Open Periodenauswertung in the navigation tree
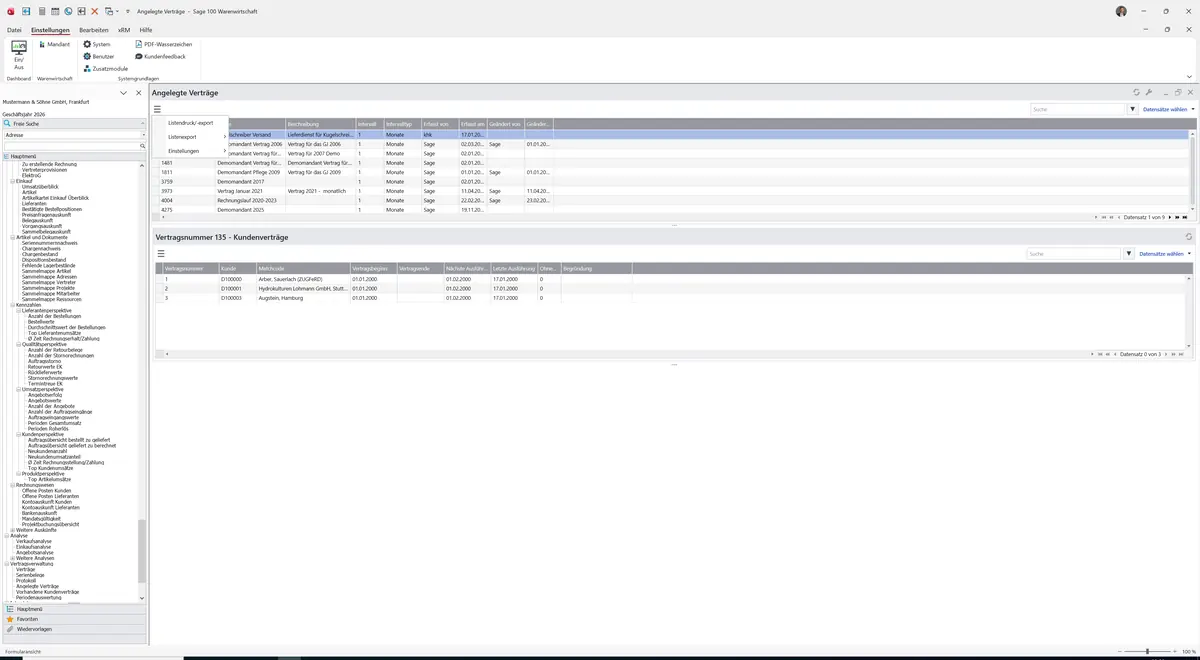The height and width of the screenshot is (660, 1200). pos(37,597)
